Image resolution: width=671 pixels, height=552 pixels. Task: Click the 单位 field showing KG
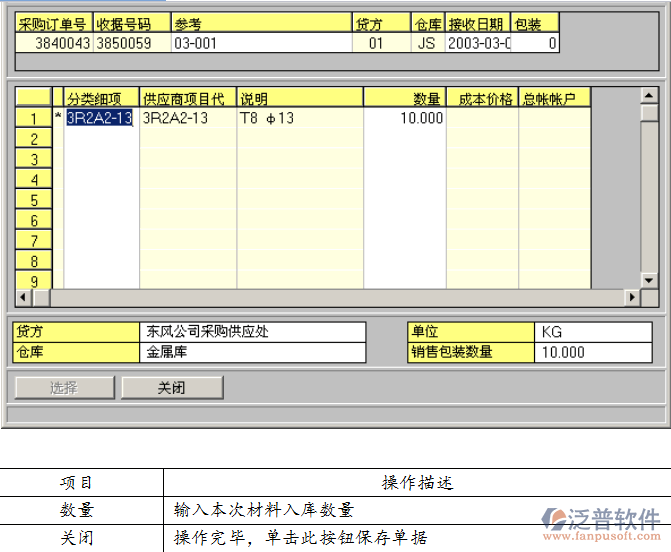(x=592, y=332)
